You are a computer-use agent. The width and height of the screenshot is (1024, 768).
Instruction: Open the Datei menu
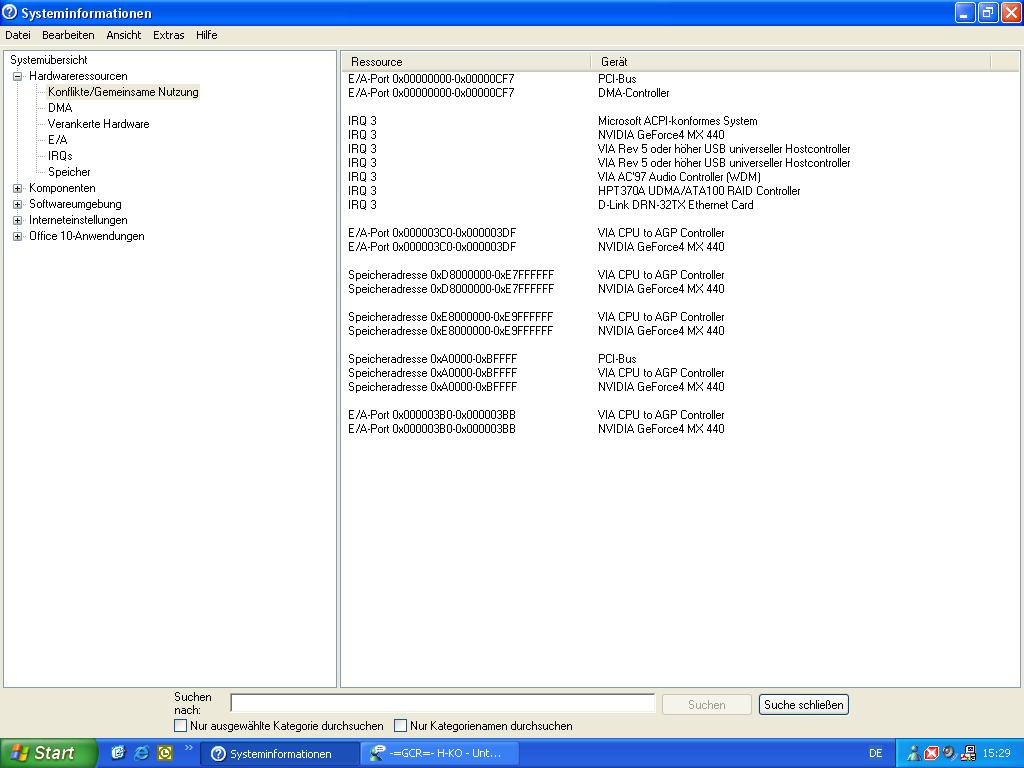pos(18,35)
